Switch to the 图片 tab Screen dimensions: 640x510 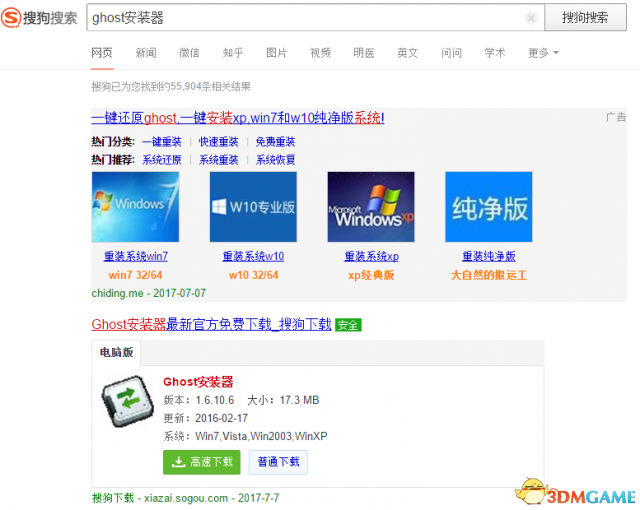[x=277, y=53]
